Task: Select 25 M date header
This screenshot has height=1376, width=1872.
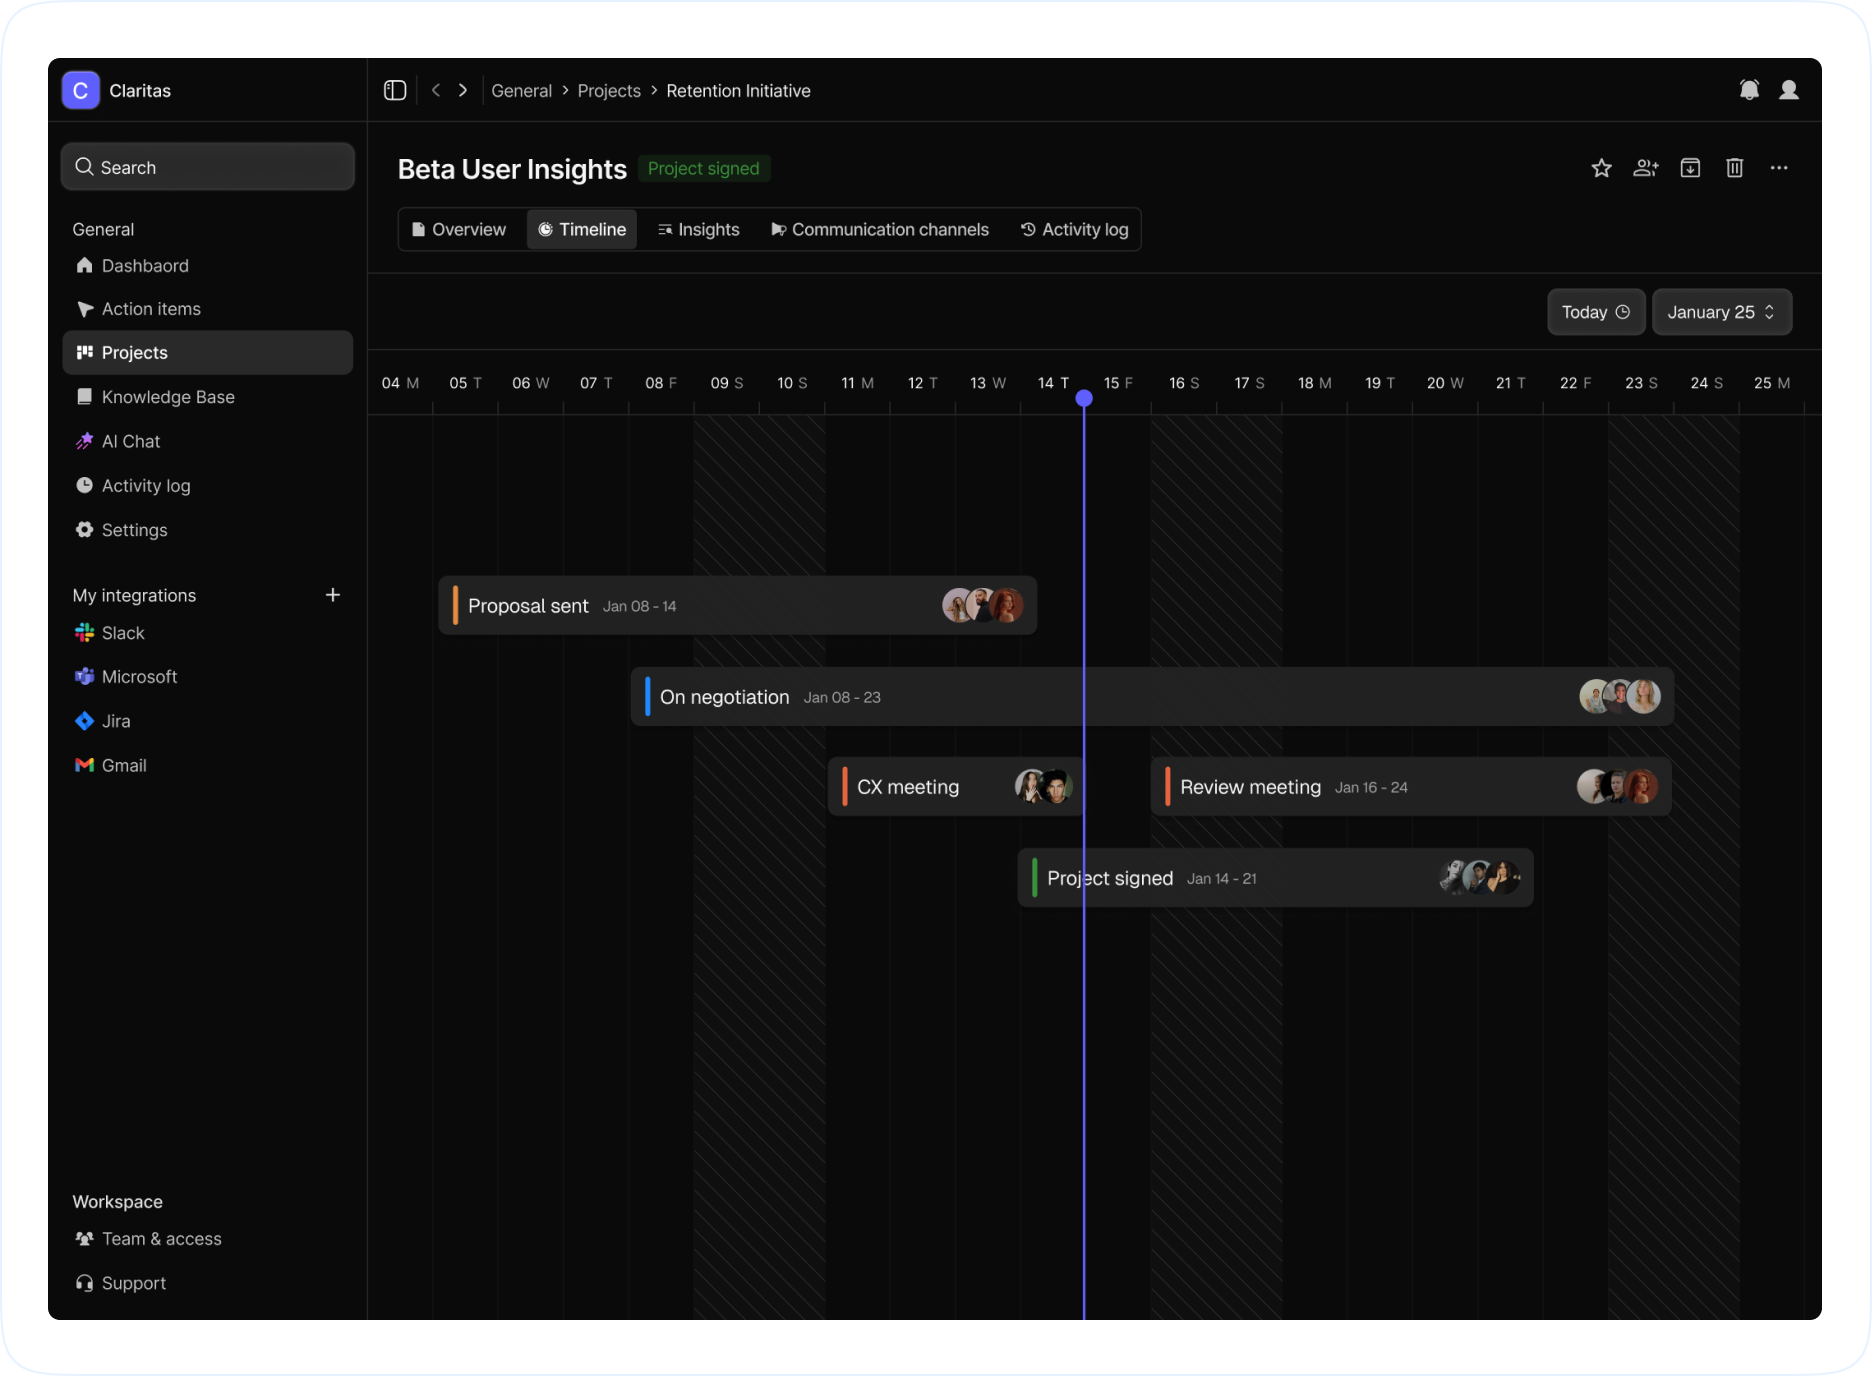Action: click(x=1772, y=383)
